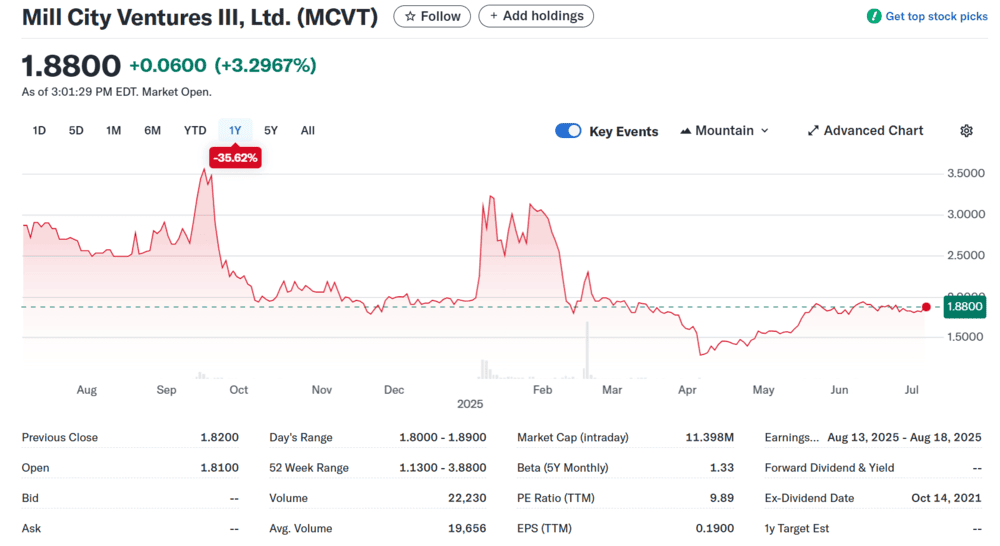Click the EPS (TTM) value 0.1900

(715, 528)
